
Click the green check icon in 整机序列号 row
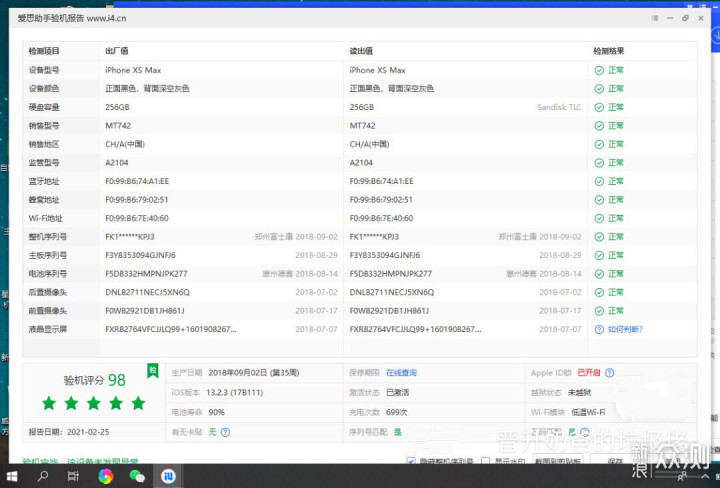pos(599,237)
